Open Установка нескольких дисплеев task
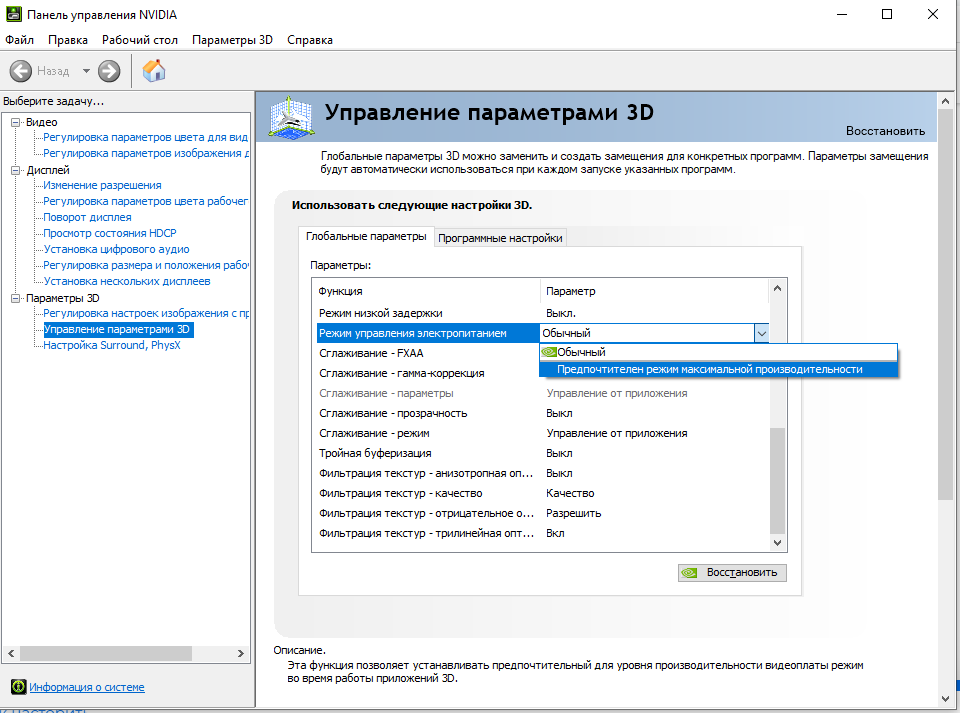This screenshot has height=713, width=960. (127, 281)
